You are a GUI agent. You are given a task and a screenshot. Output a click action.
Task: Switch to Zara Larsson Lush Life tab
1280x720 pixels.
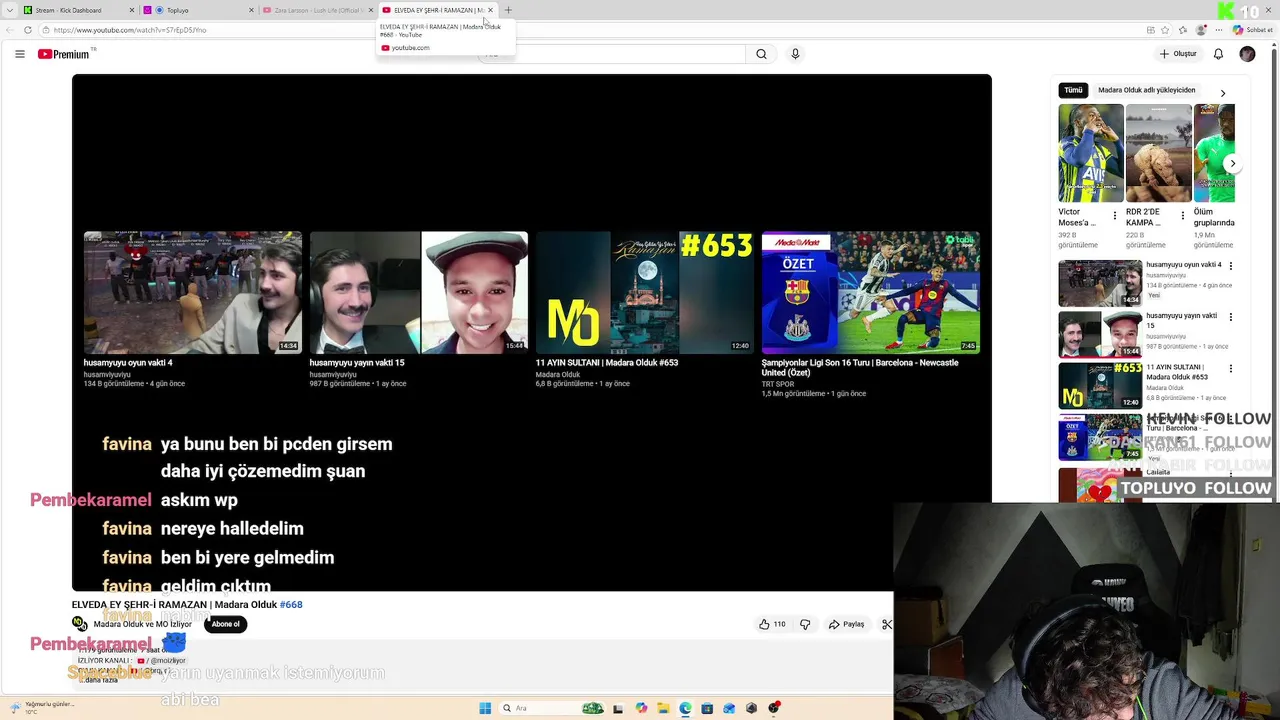click(317, 10)
